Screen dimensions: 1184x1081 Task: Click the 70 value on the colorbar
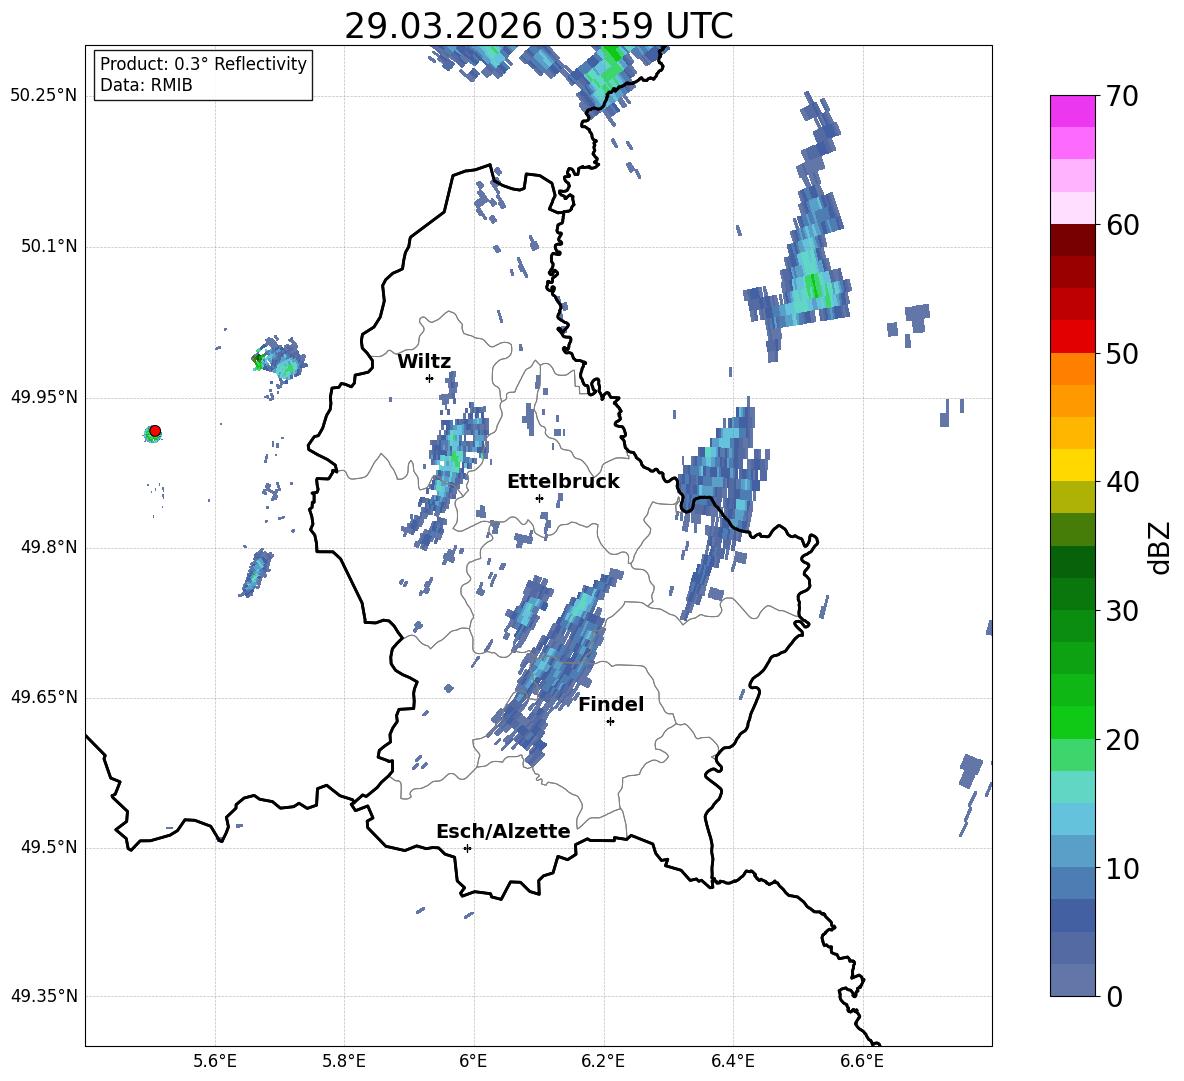[1122, 97]
